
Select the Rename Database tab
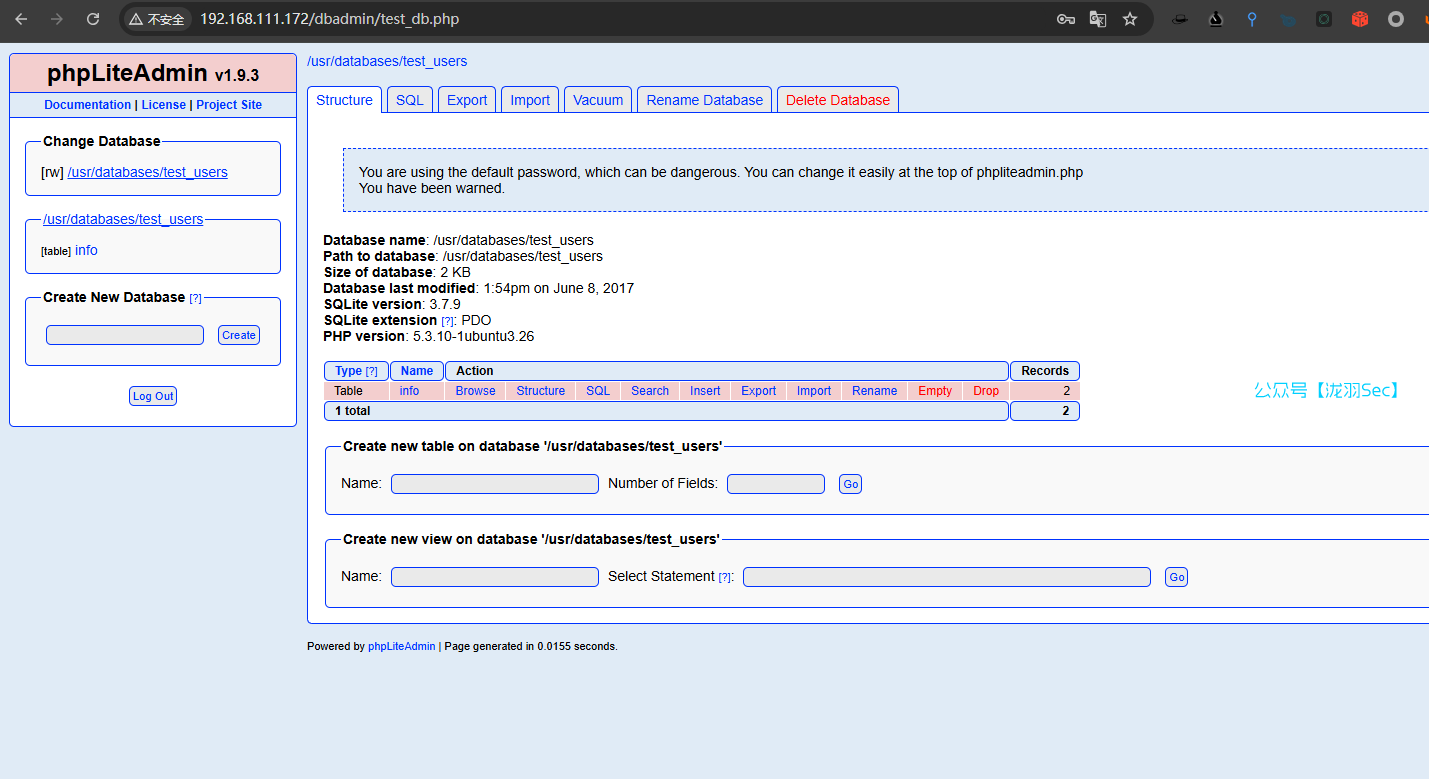click(704, 100)
